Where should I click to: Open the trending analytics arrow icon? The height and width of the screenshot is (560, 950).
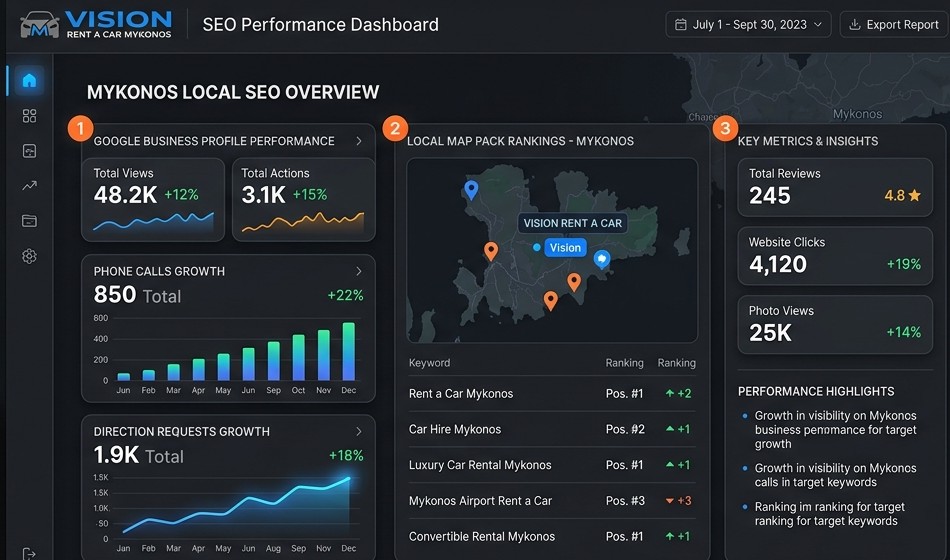point(29,186)
